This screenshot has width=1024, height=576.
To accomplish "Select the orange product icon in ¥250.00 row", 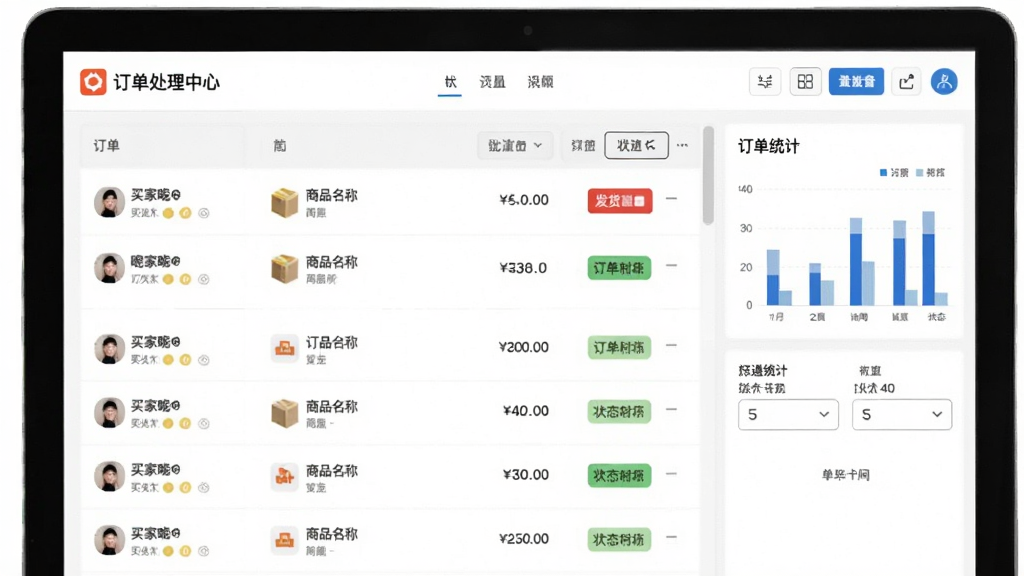I will click(285, 540).
